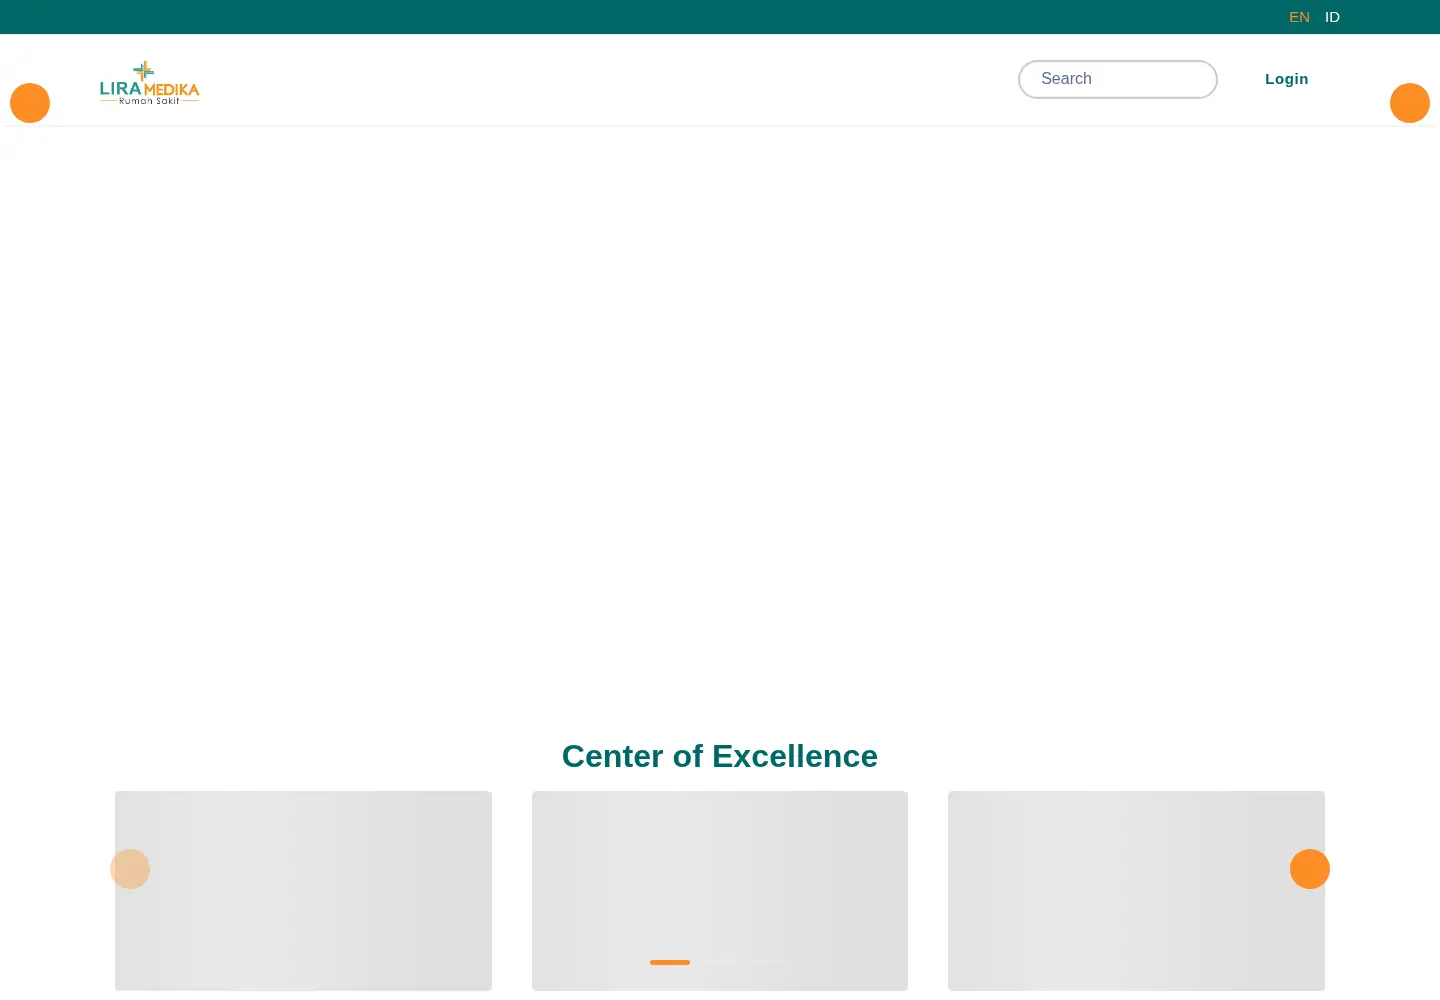Show next Center of Excellence cards

(1310, 869)
